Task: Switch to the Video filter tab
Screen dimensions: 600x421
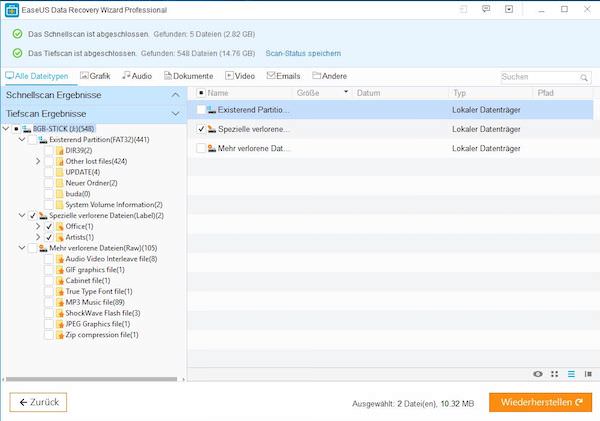Action: [240, 76]
